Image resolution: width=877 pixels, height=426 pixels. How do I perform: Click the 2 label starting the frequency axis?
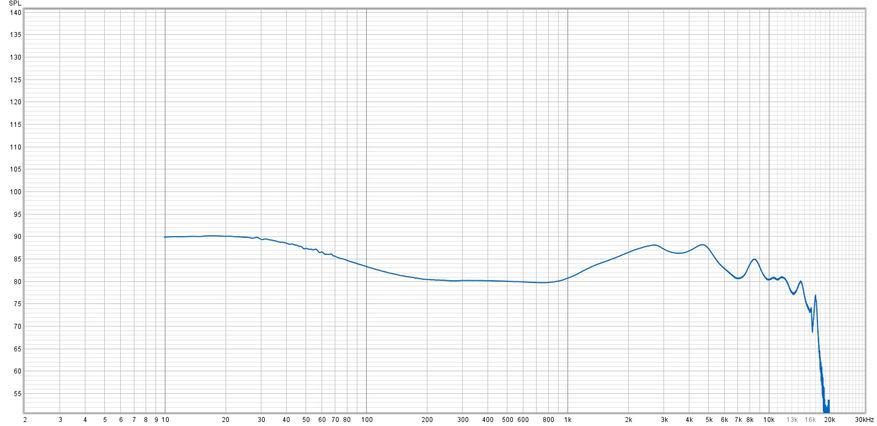(25, 419)
